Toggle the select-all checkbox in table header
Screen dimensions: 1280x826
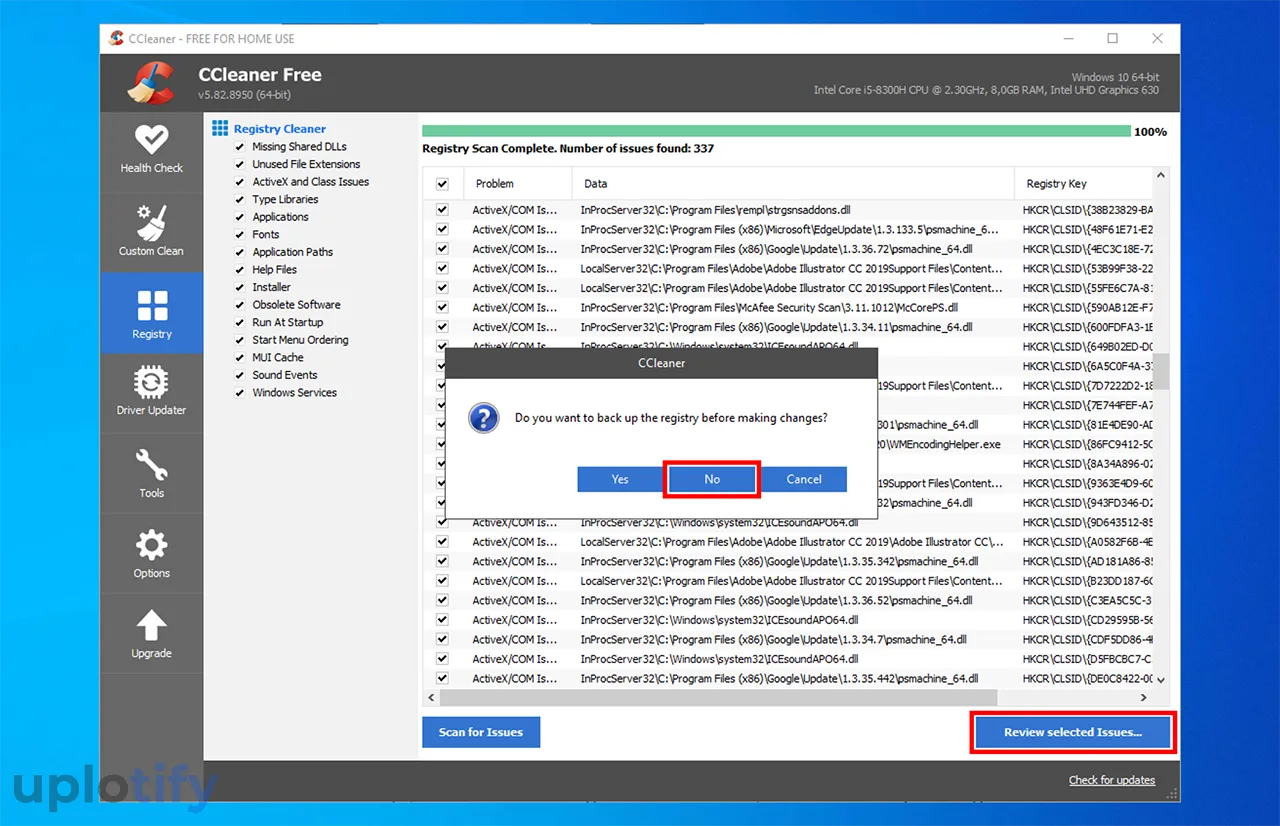443,184
